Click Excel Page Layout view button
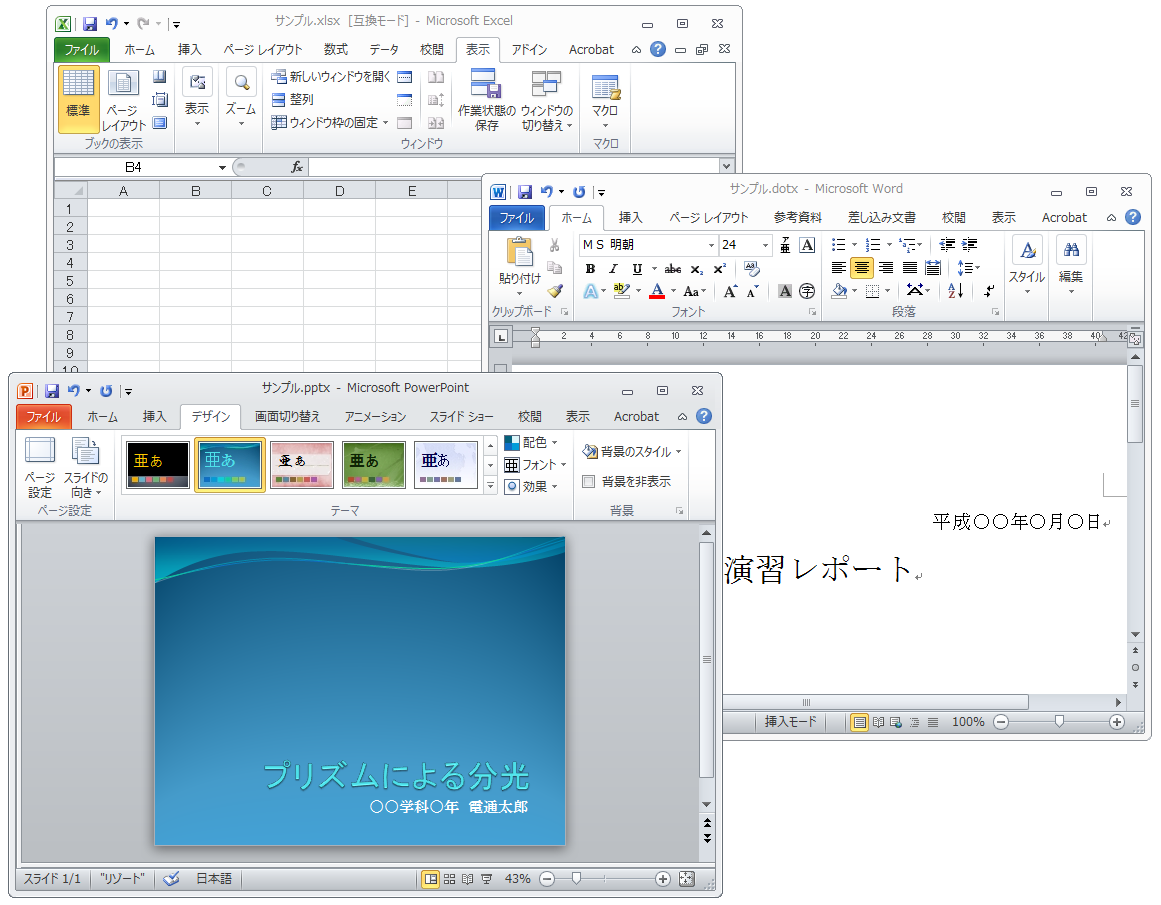1161x905 pixels. (x=124, y=101)
